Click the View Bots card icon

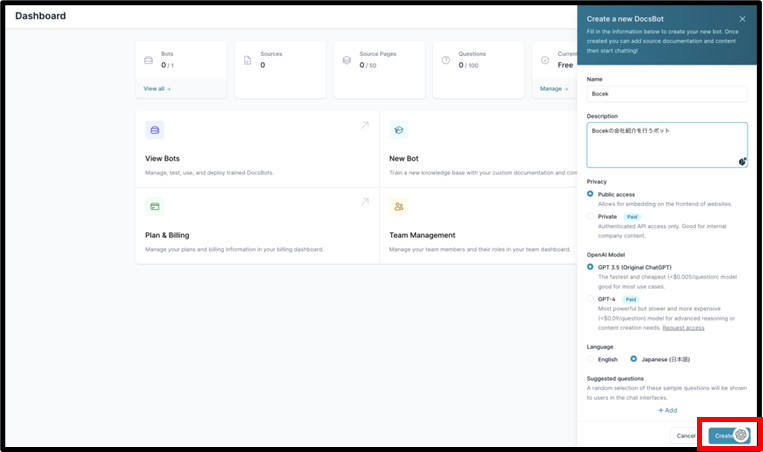pyautogui.click(x=155, y=130)
